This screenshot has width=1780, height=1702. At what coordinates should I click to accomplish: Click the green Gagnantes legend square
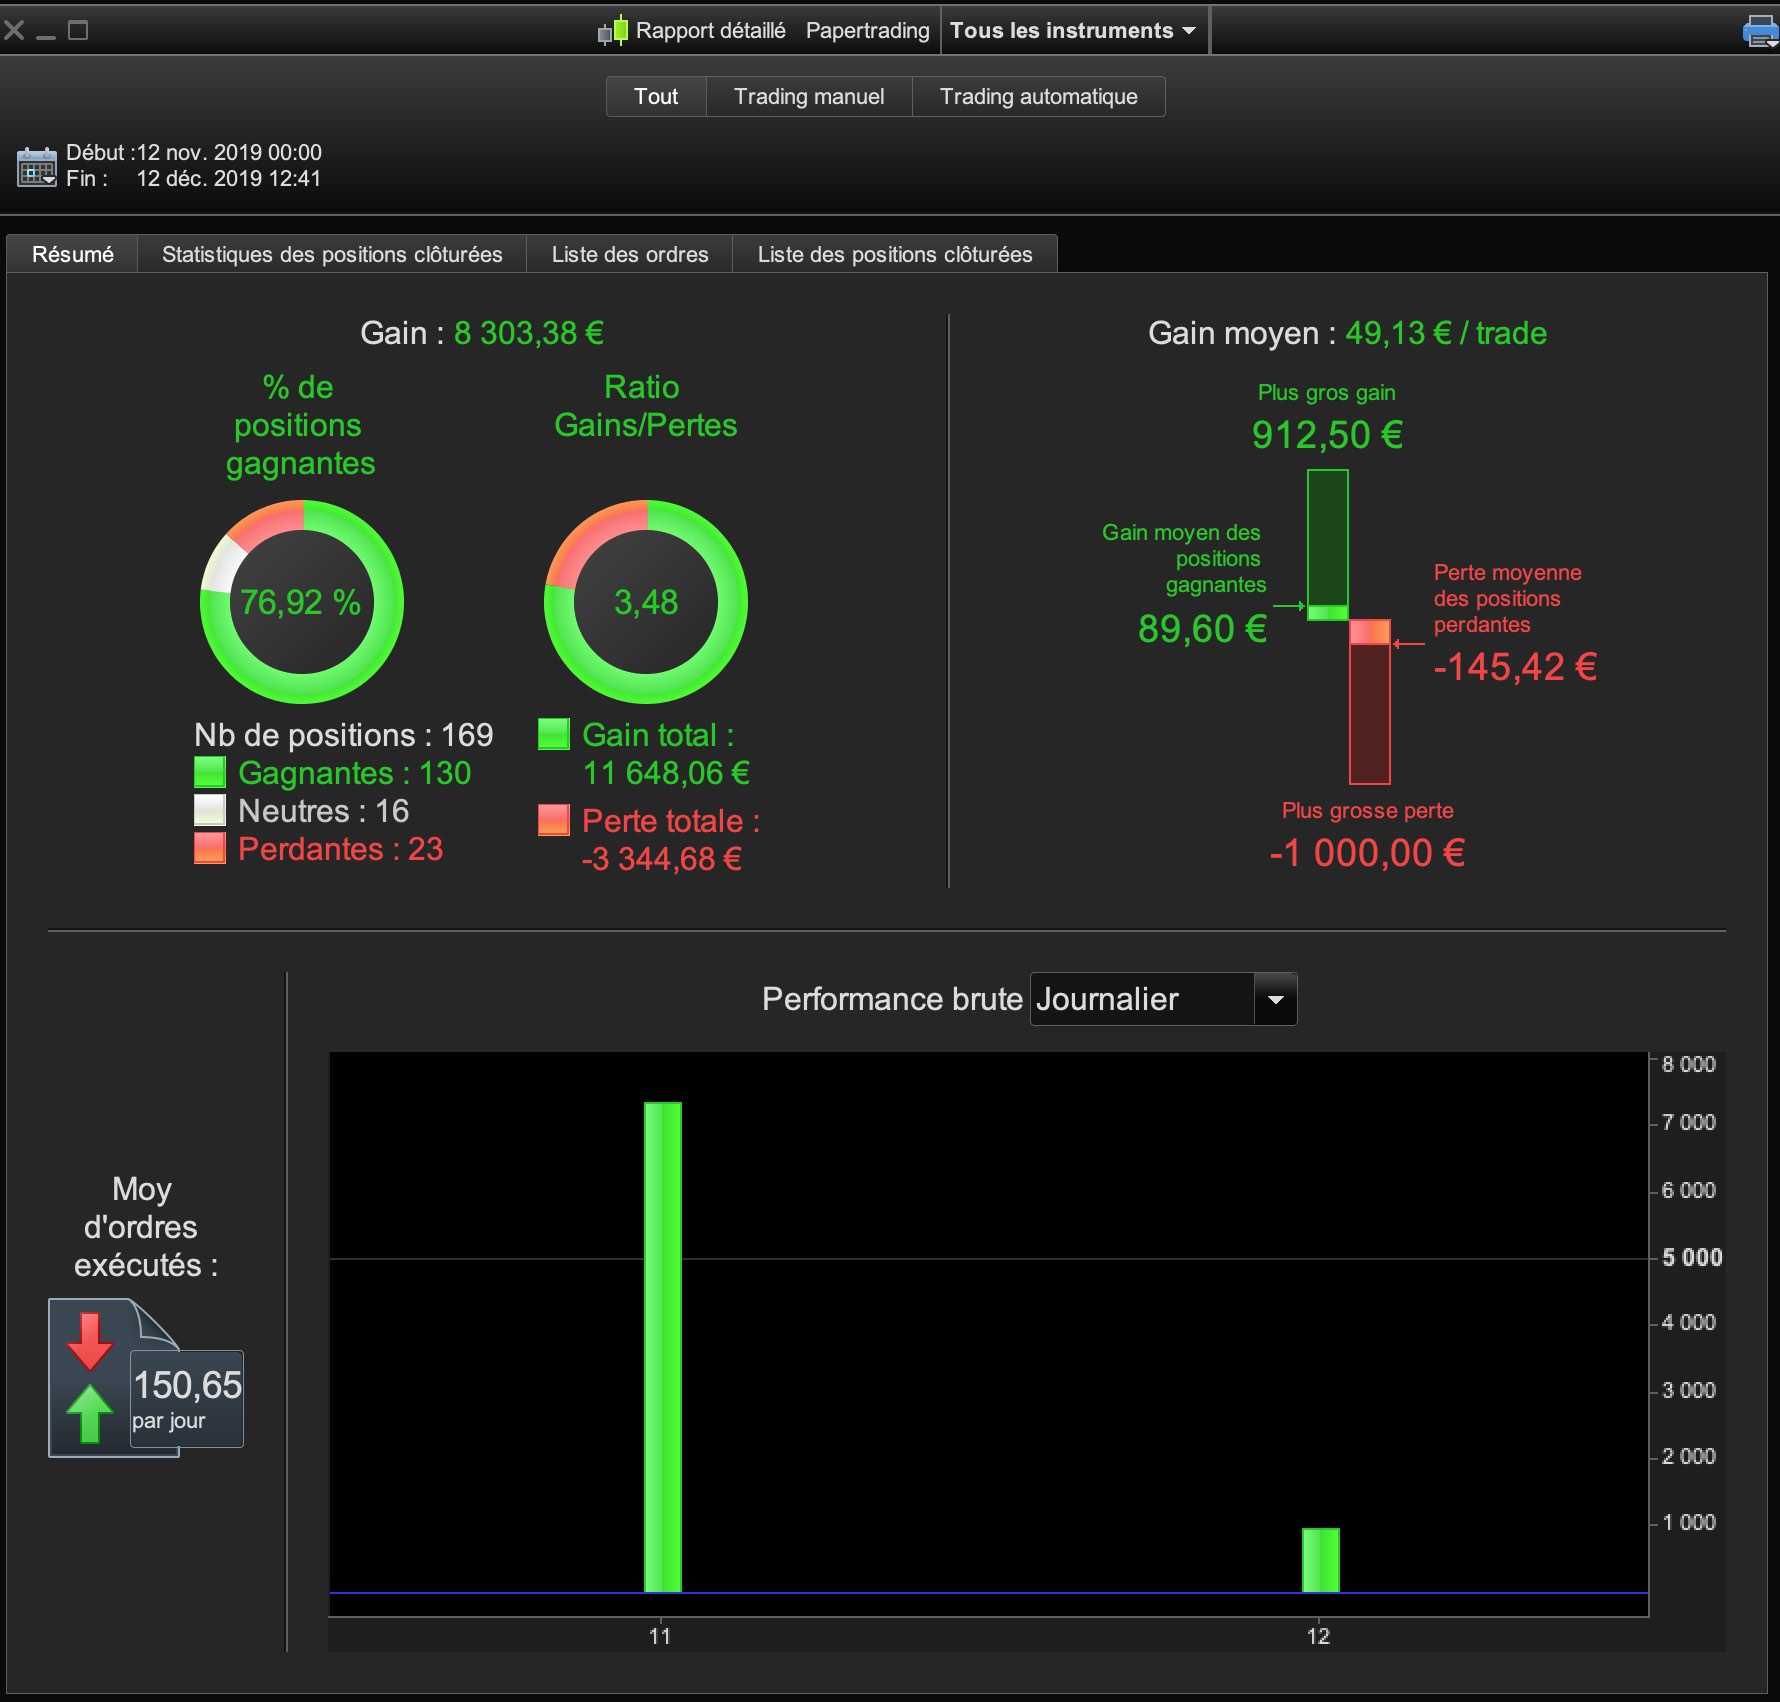click(209, 772)
